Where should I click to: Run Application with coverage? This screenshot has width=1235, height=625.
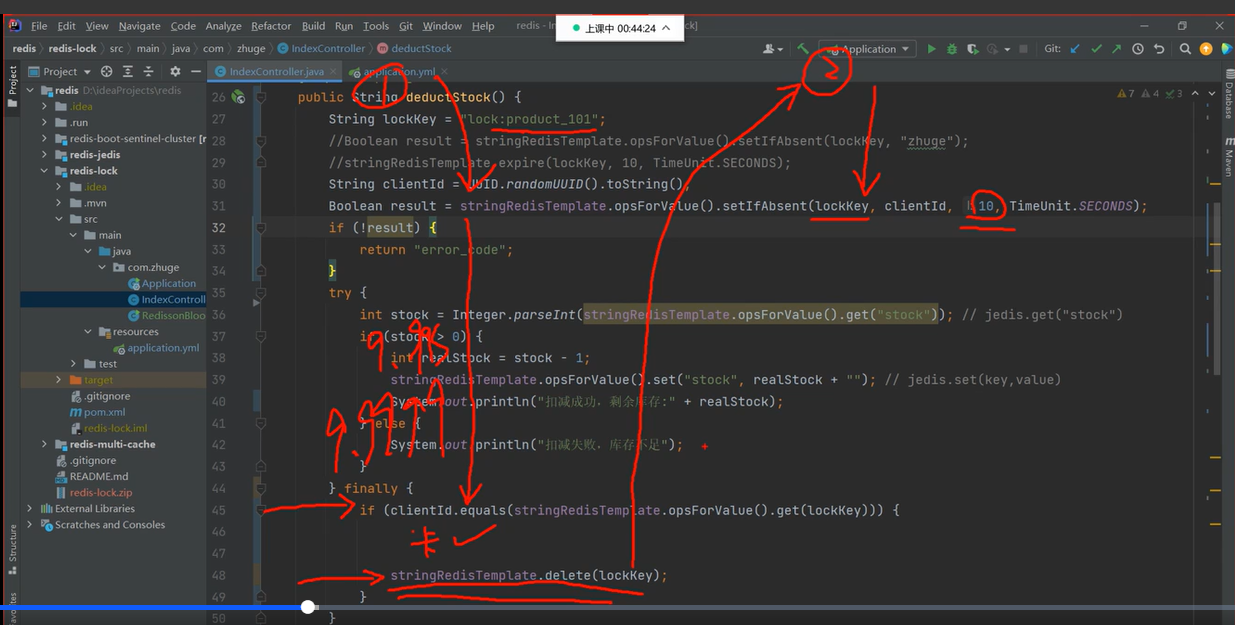pyautogui.click(x=972, y=49)
